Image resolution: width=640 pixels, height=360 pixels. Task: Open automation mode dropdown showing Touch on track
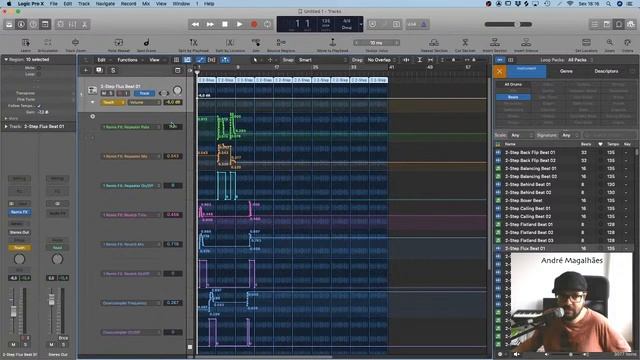click(113, 102)
